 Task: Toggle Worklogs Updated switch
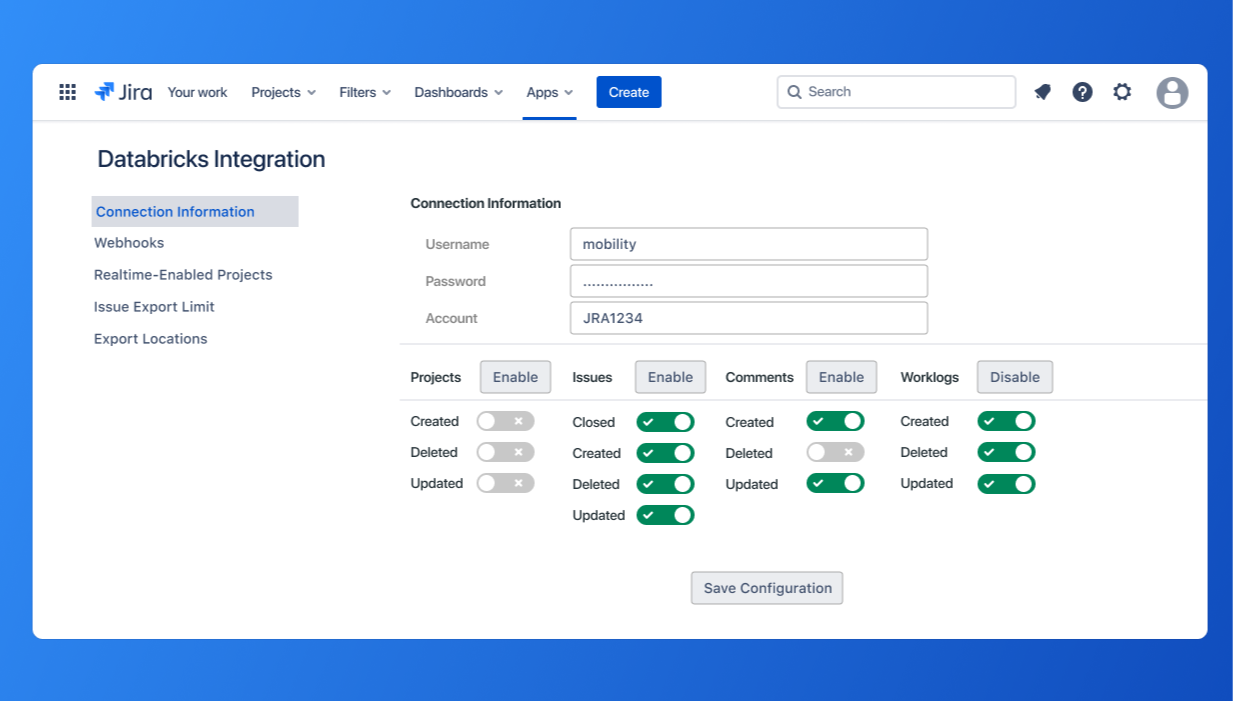click(x=1006, y=484)
